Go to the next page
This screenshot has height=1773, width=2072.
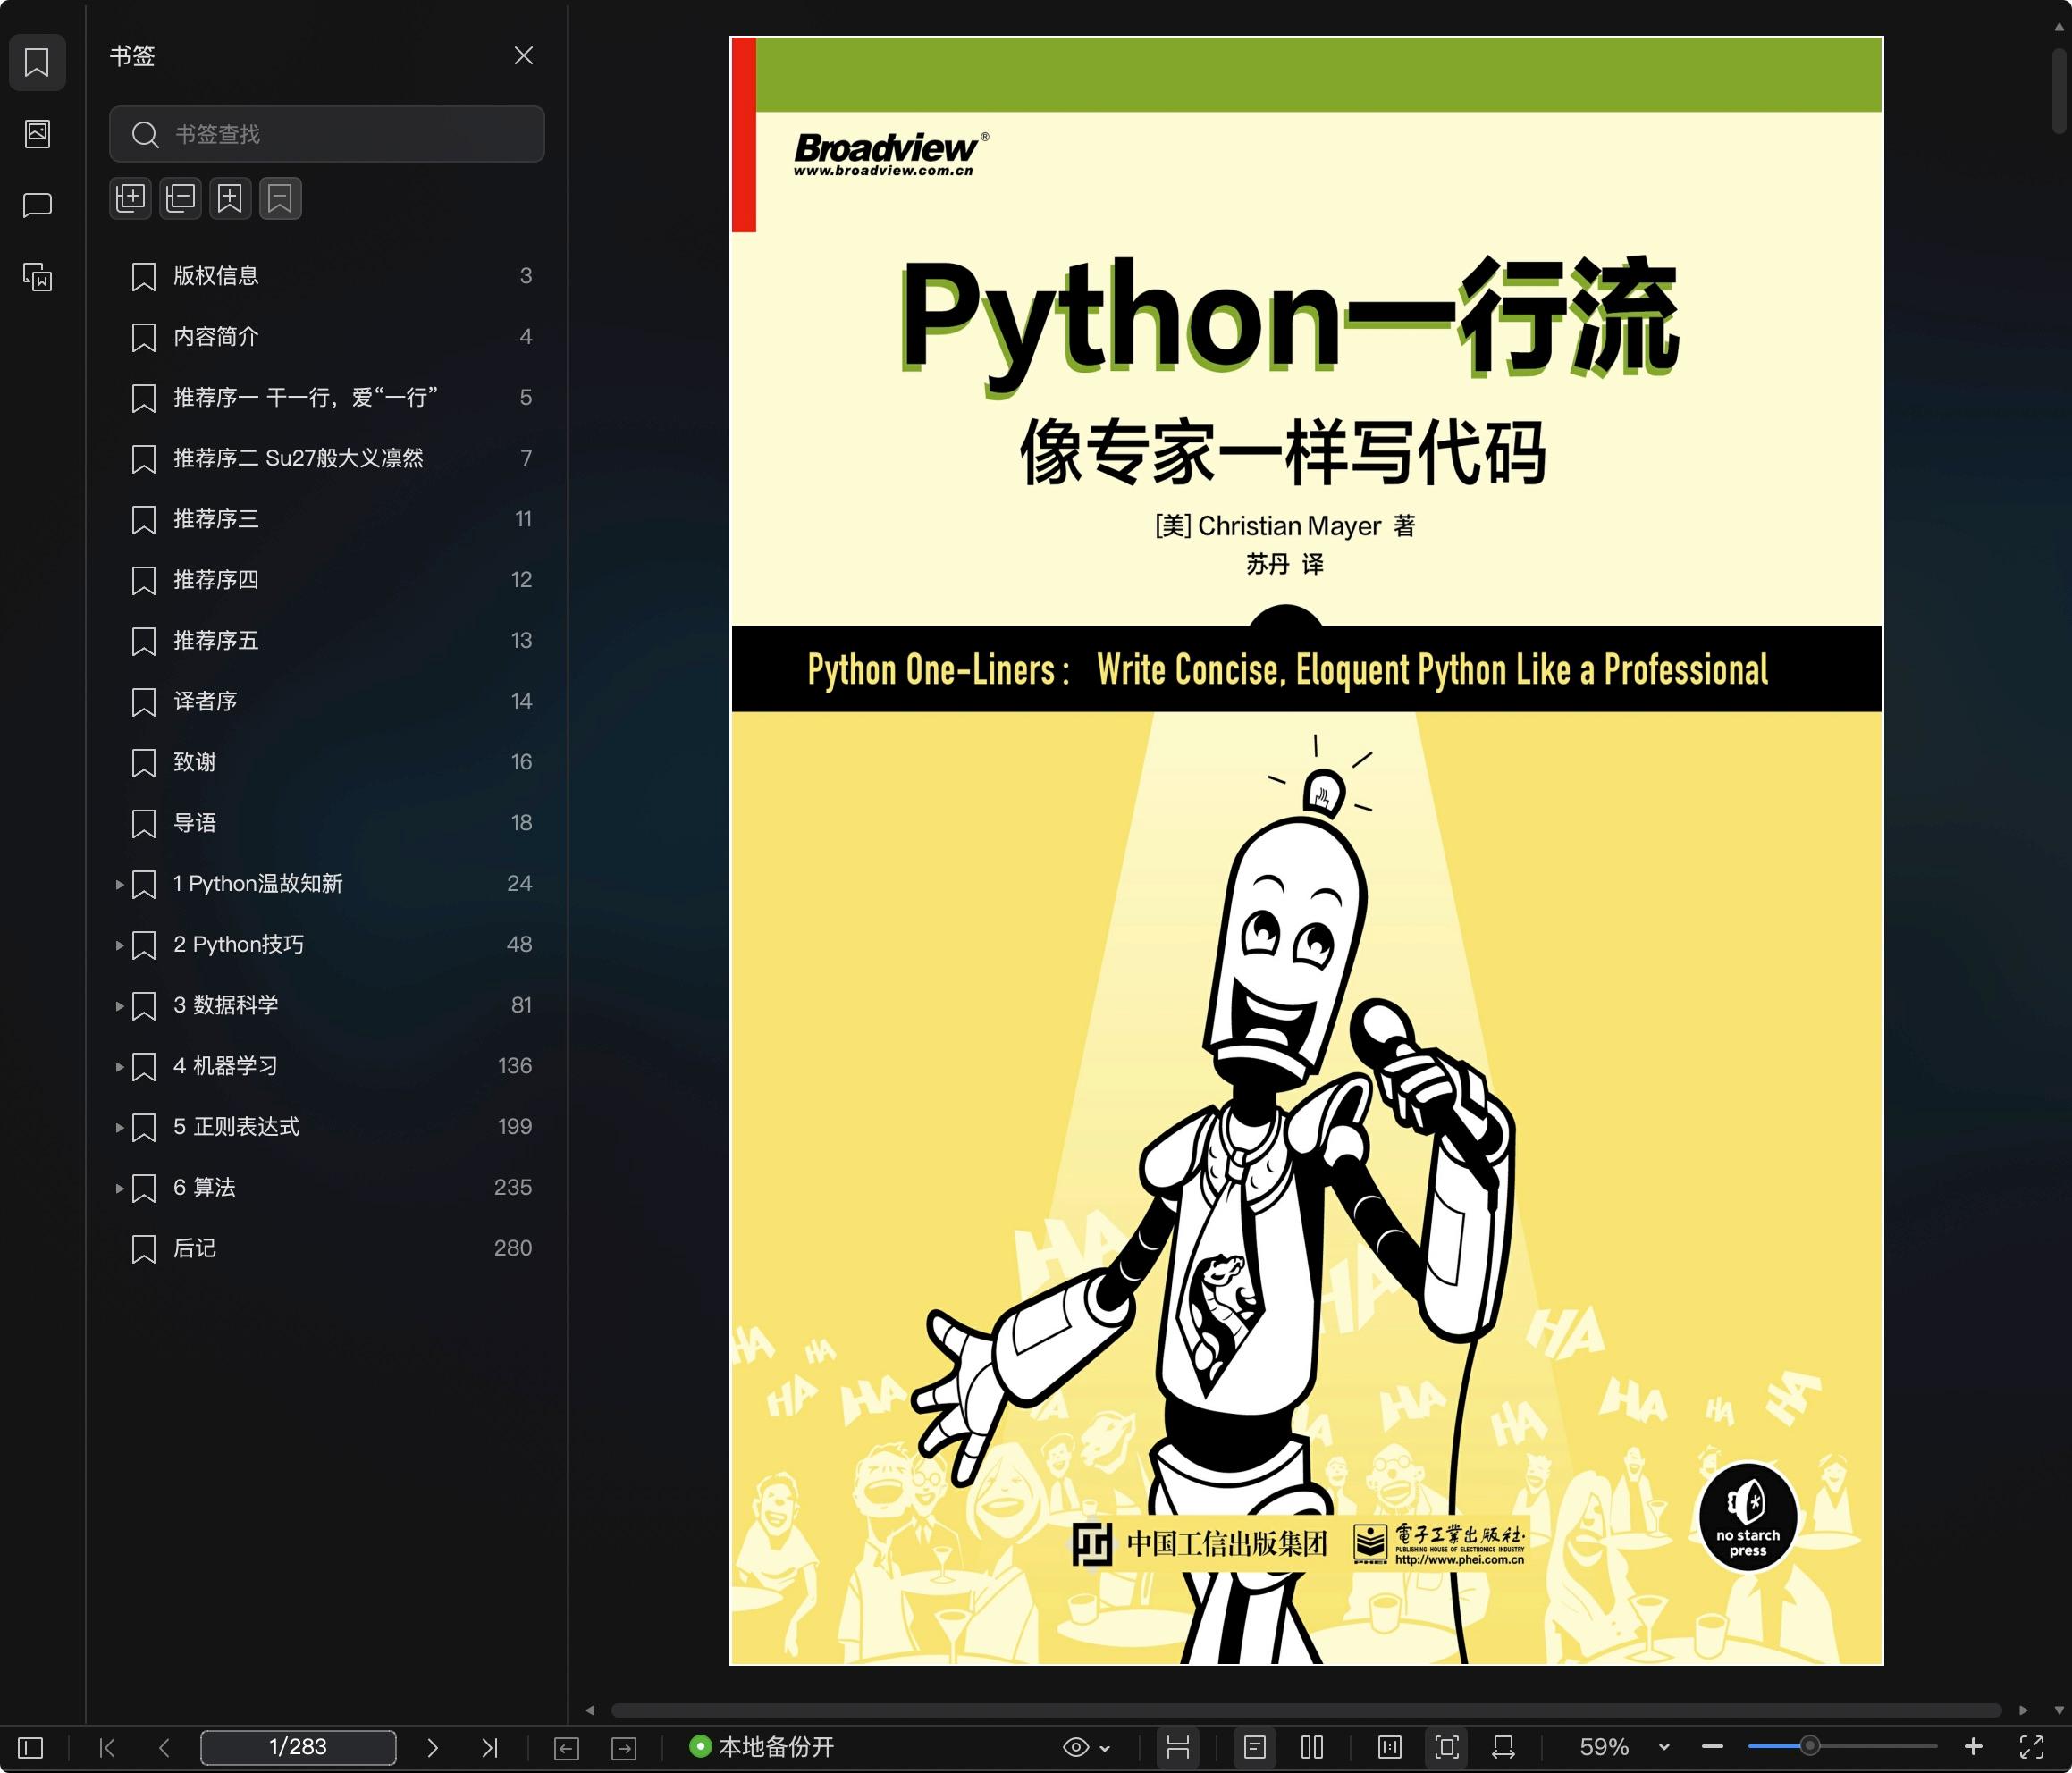(432, 1747)
